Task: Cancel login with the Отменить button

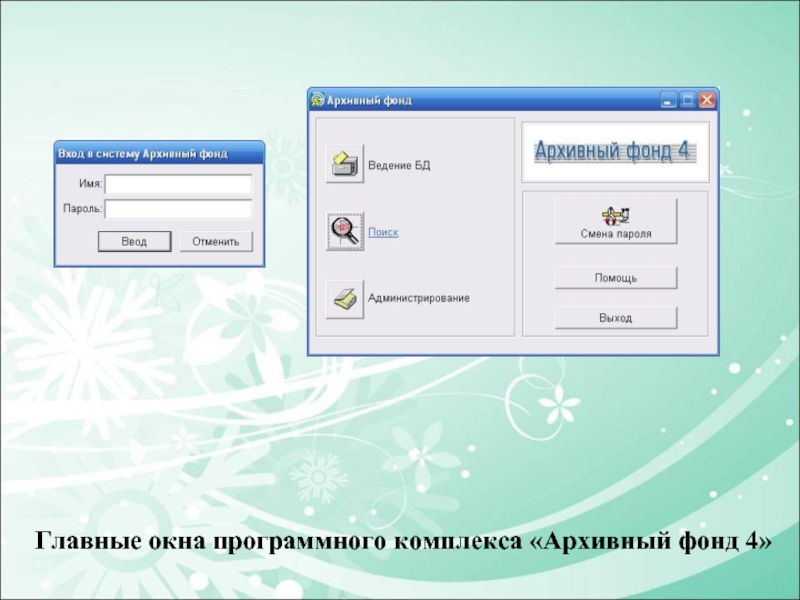Action: pos(216,241)
